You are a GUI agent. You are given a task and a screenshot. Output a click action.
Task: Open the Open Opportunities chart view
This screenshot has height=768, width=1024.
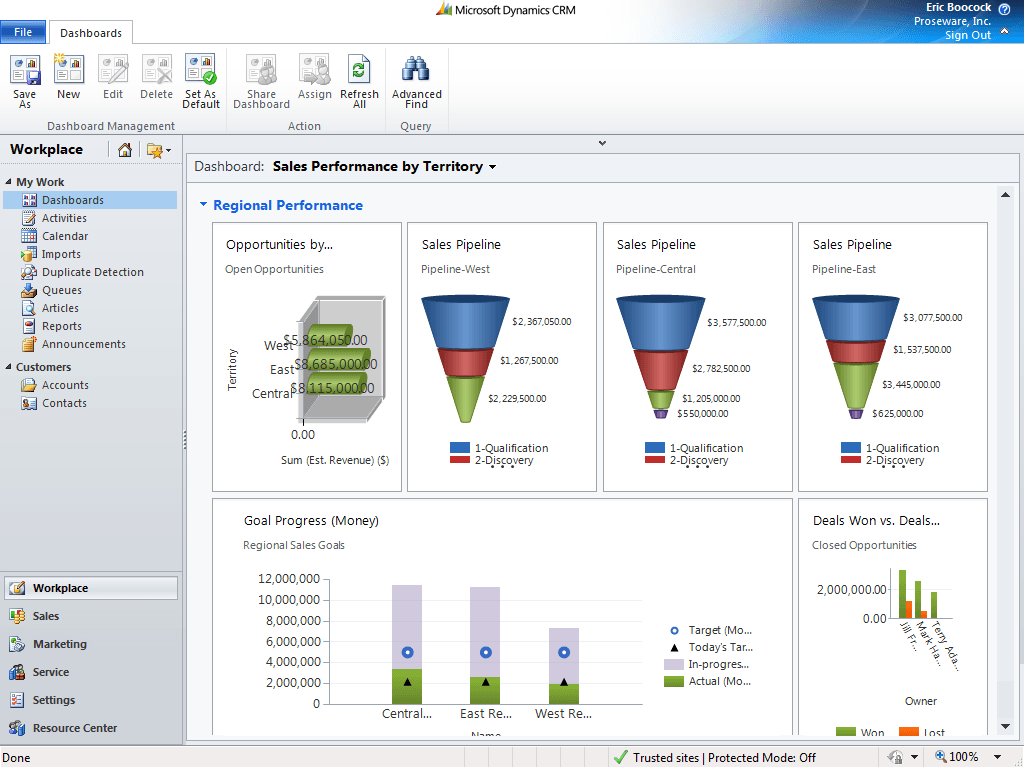[x=276, y=269]
